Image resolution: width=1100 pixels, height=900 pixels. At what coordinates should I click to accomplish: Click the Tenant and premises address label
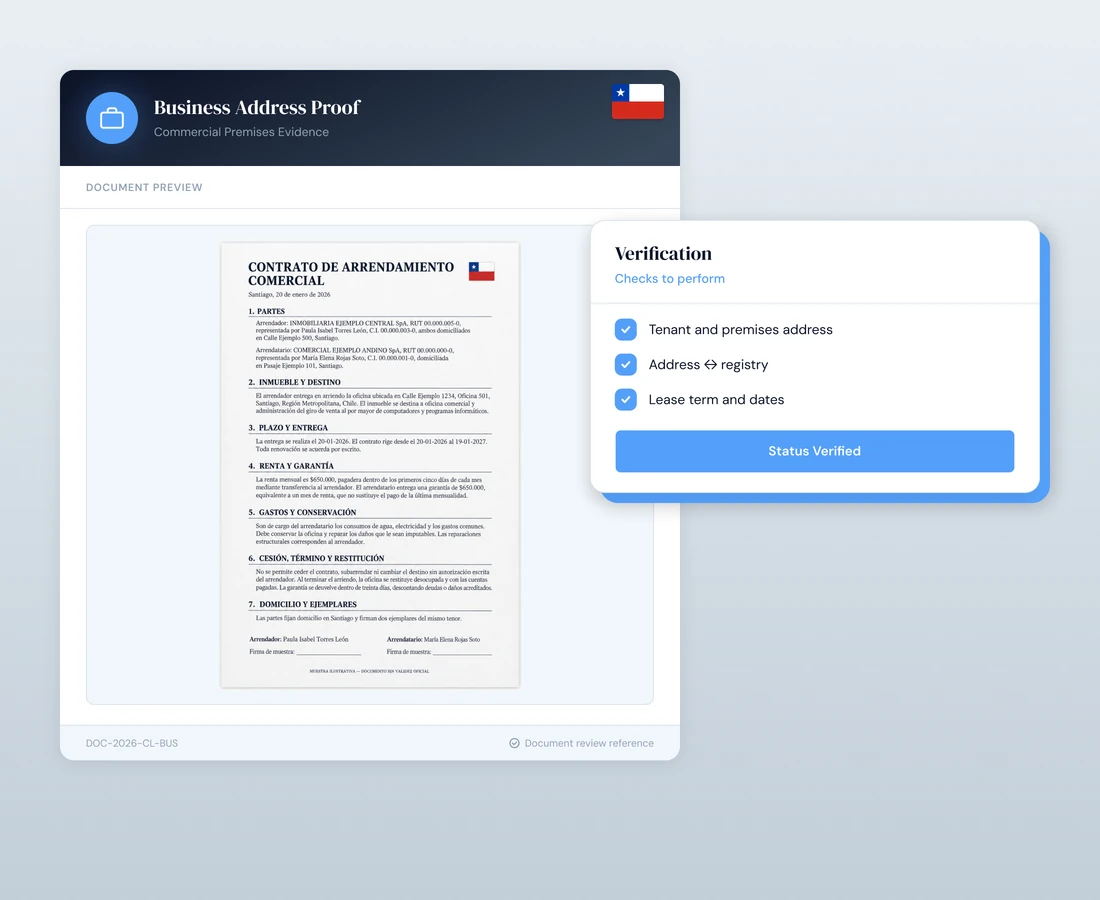click(x=740, y=330)
